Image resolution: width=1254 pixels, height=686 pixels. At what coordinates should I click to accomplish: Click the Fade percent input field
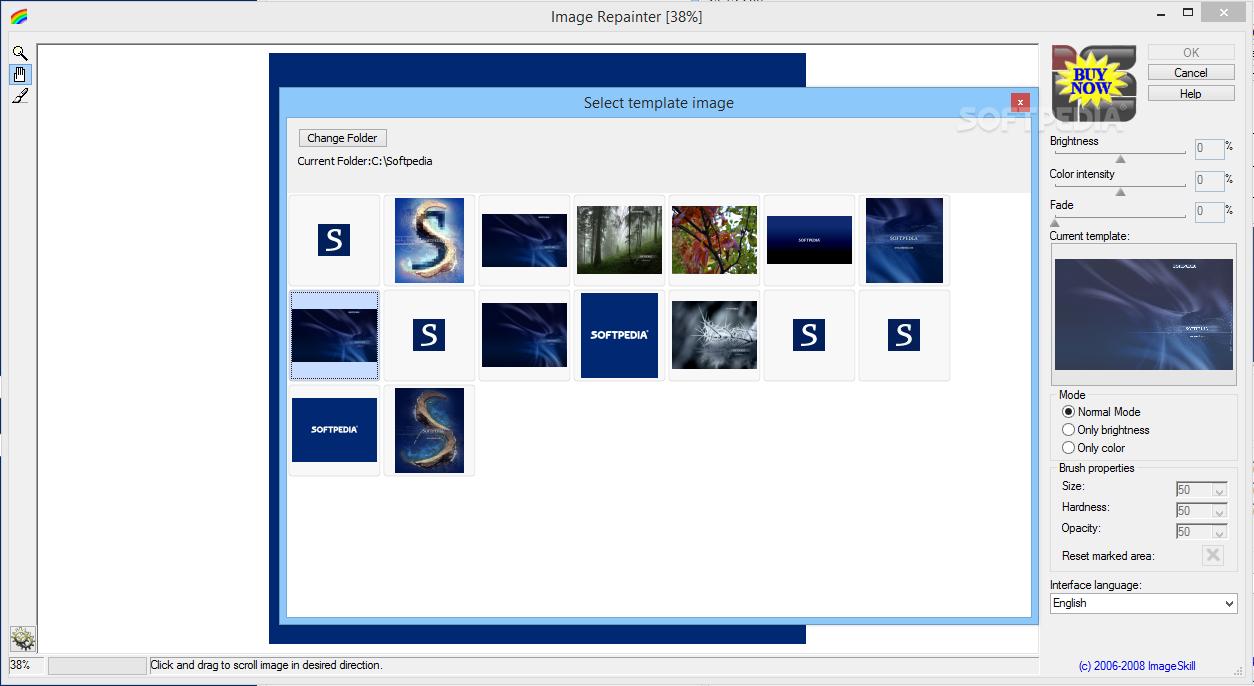click(1209, 212)
